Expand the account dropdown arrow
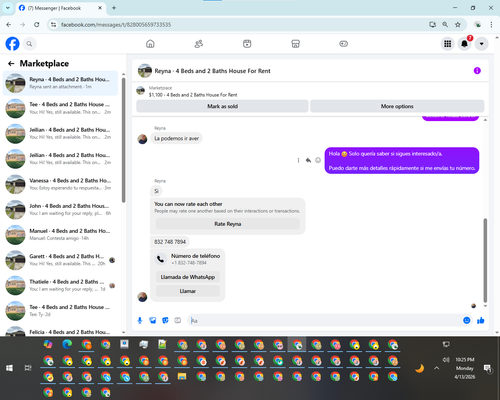 pyautogui.click(x=481, y=44)
